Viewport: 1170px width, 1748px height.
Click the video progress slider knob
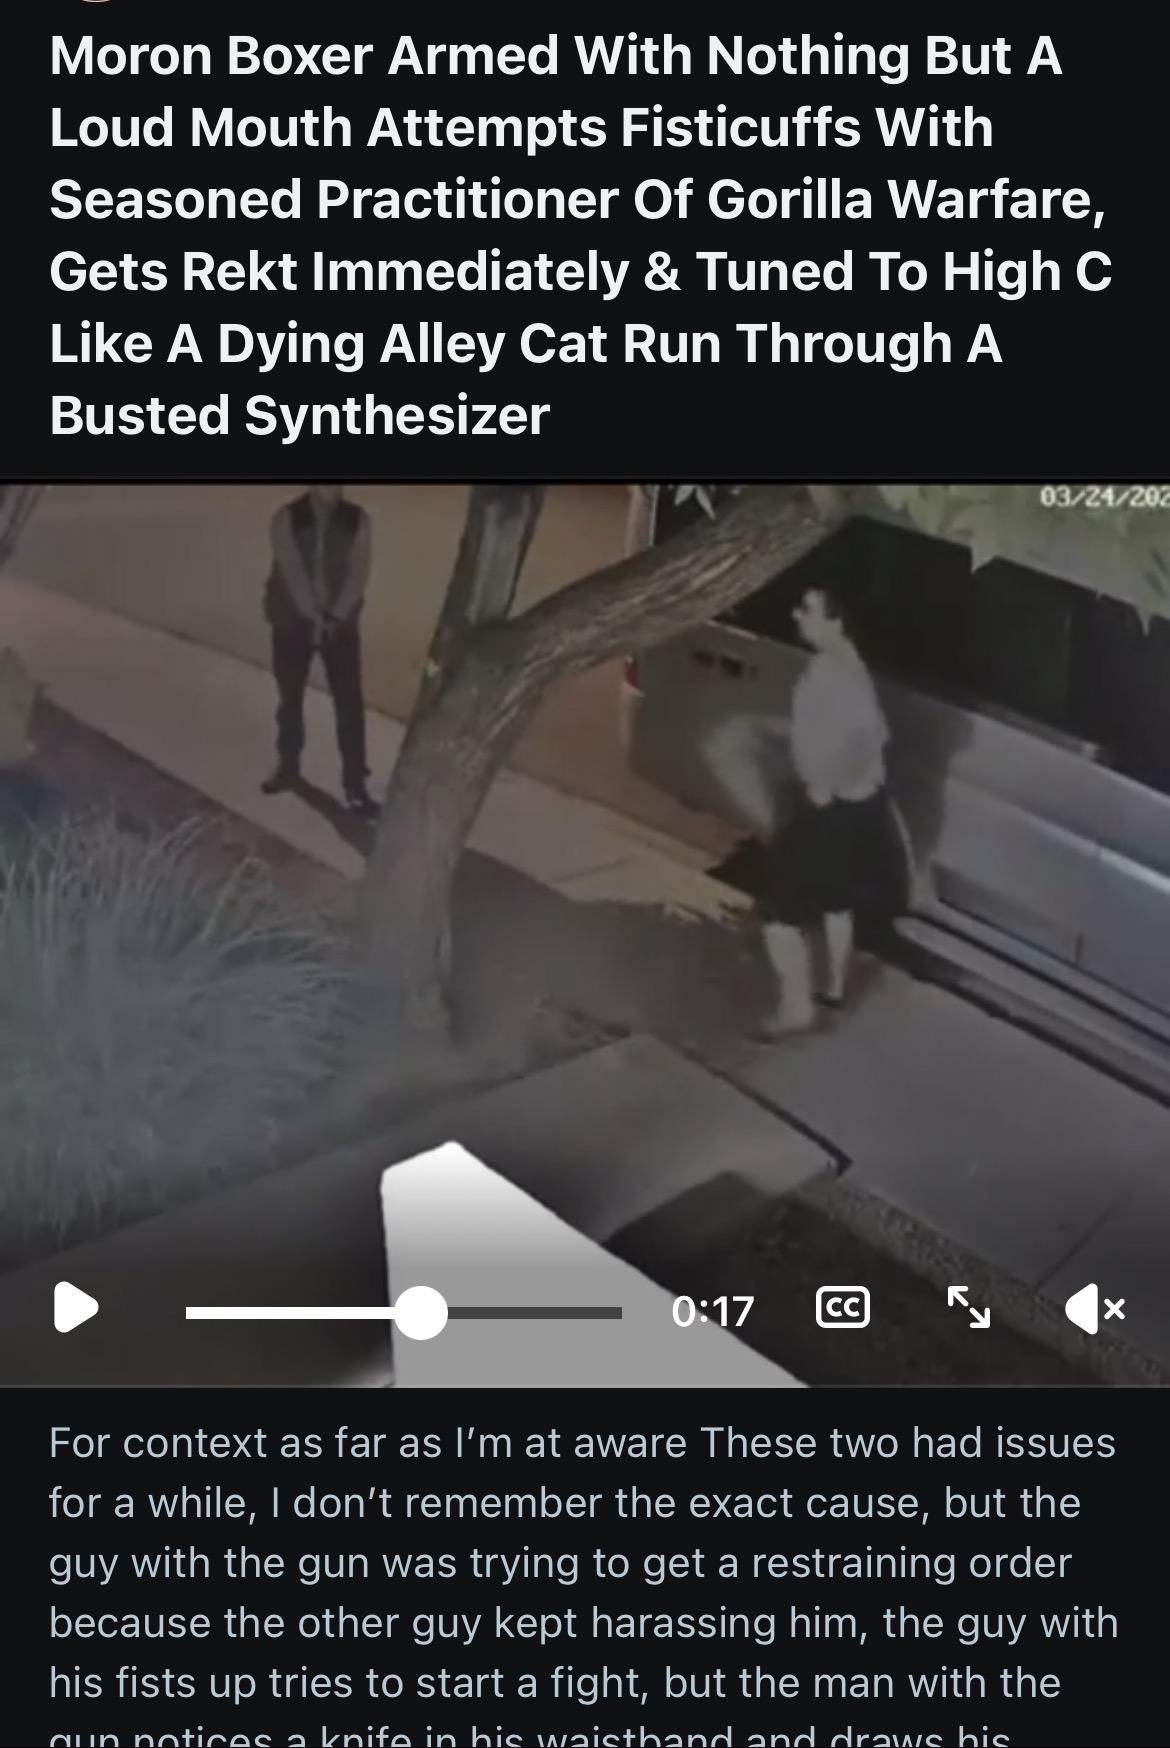(420, 1312)
